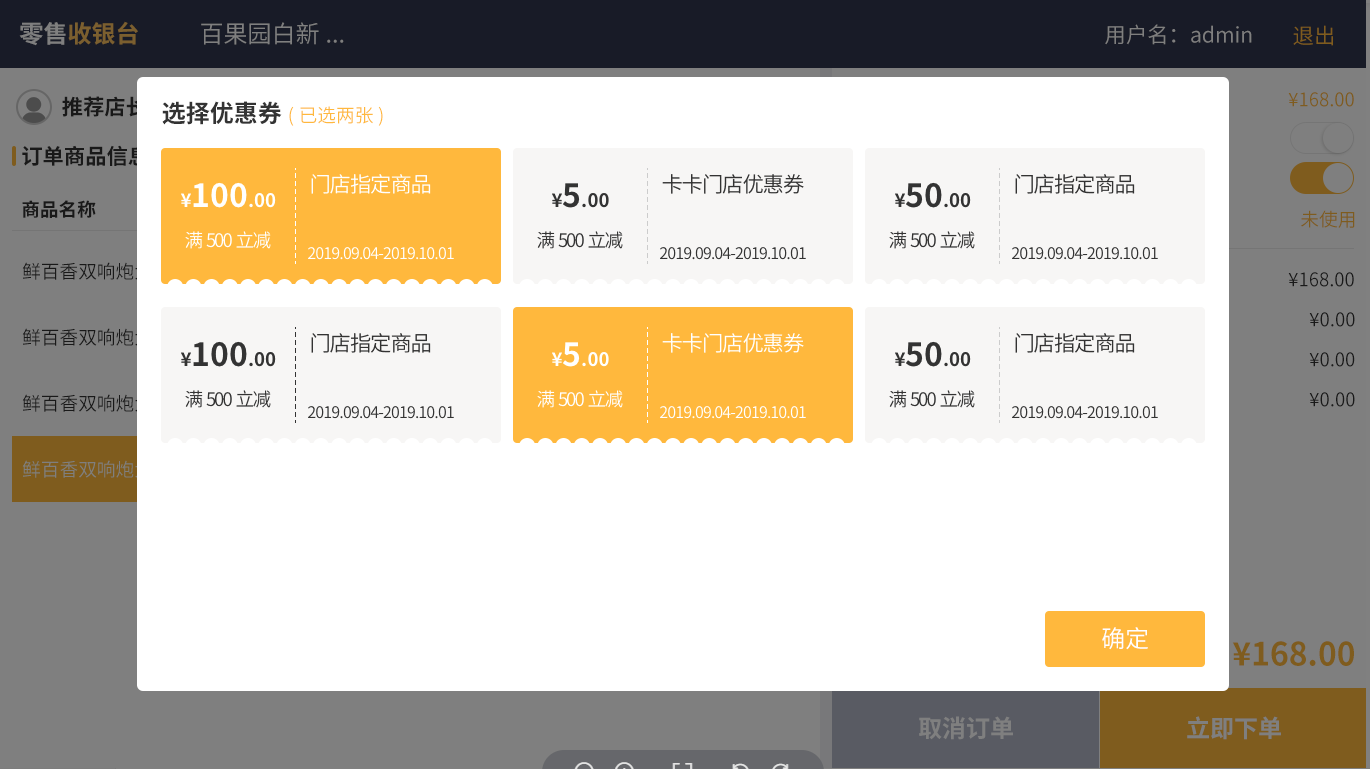
Task: Turn on the gray toggle switch
Action: pyautogui.click(x=1321, y=138)
